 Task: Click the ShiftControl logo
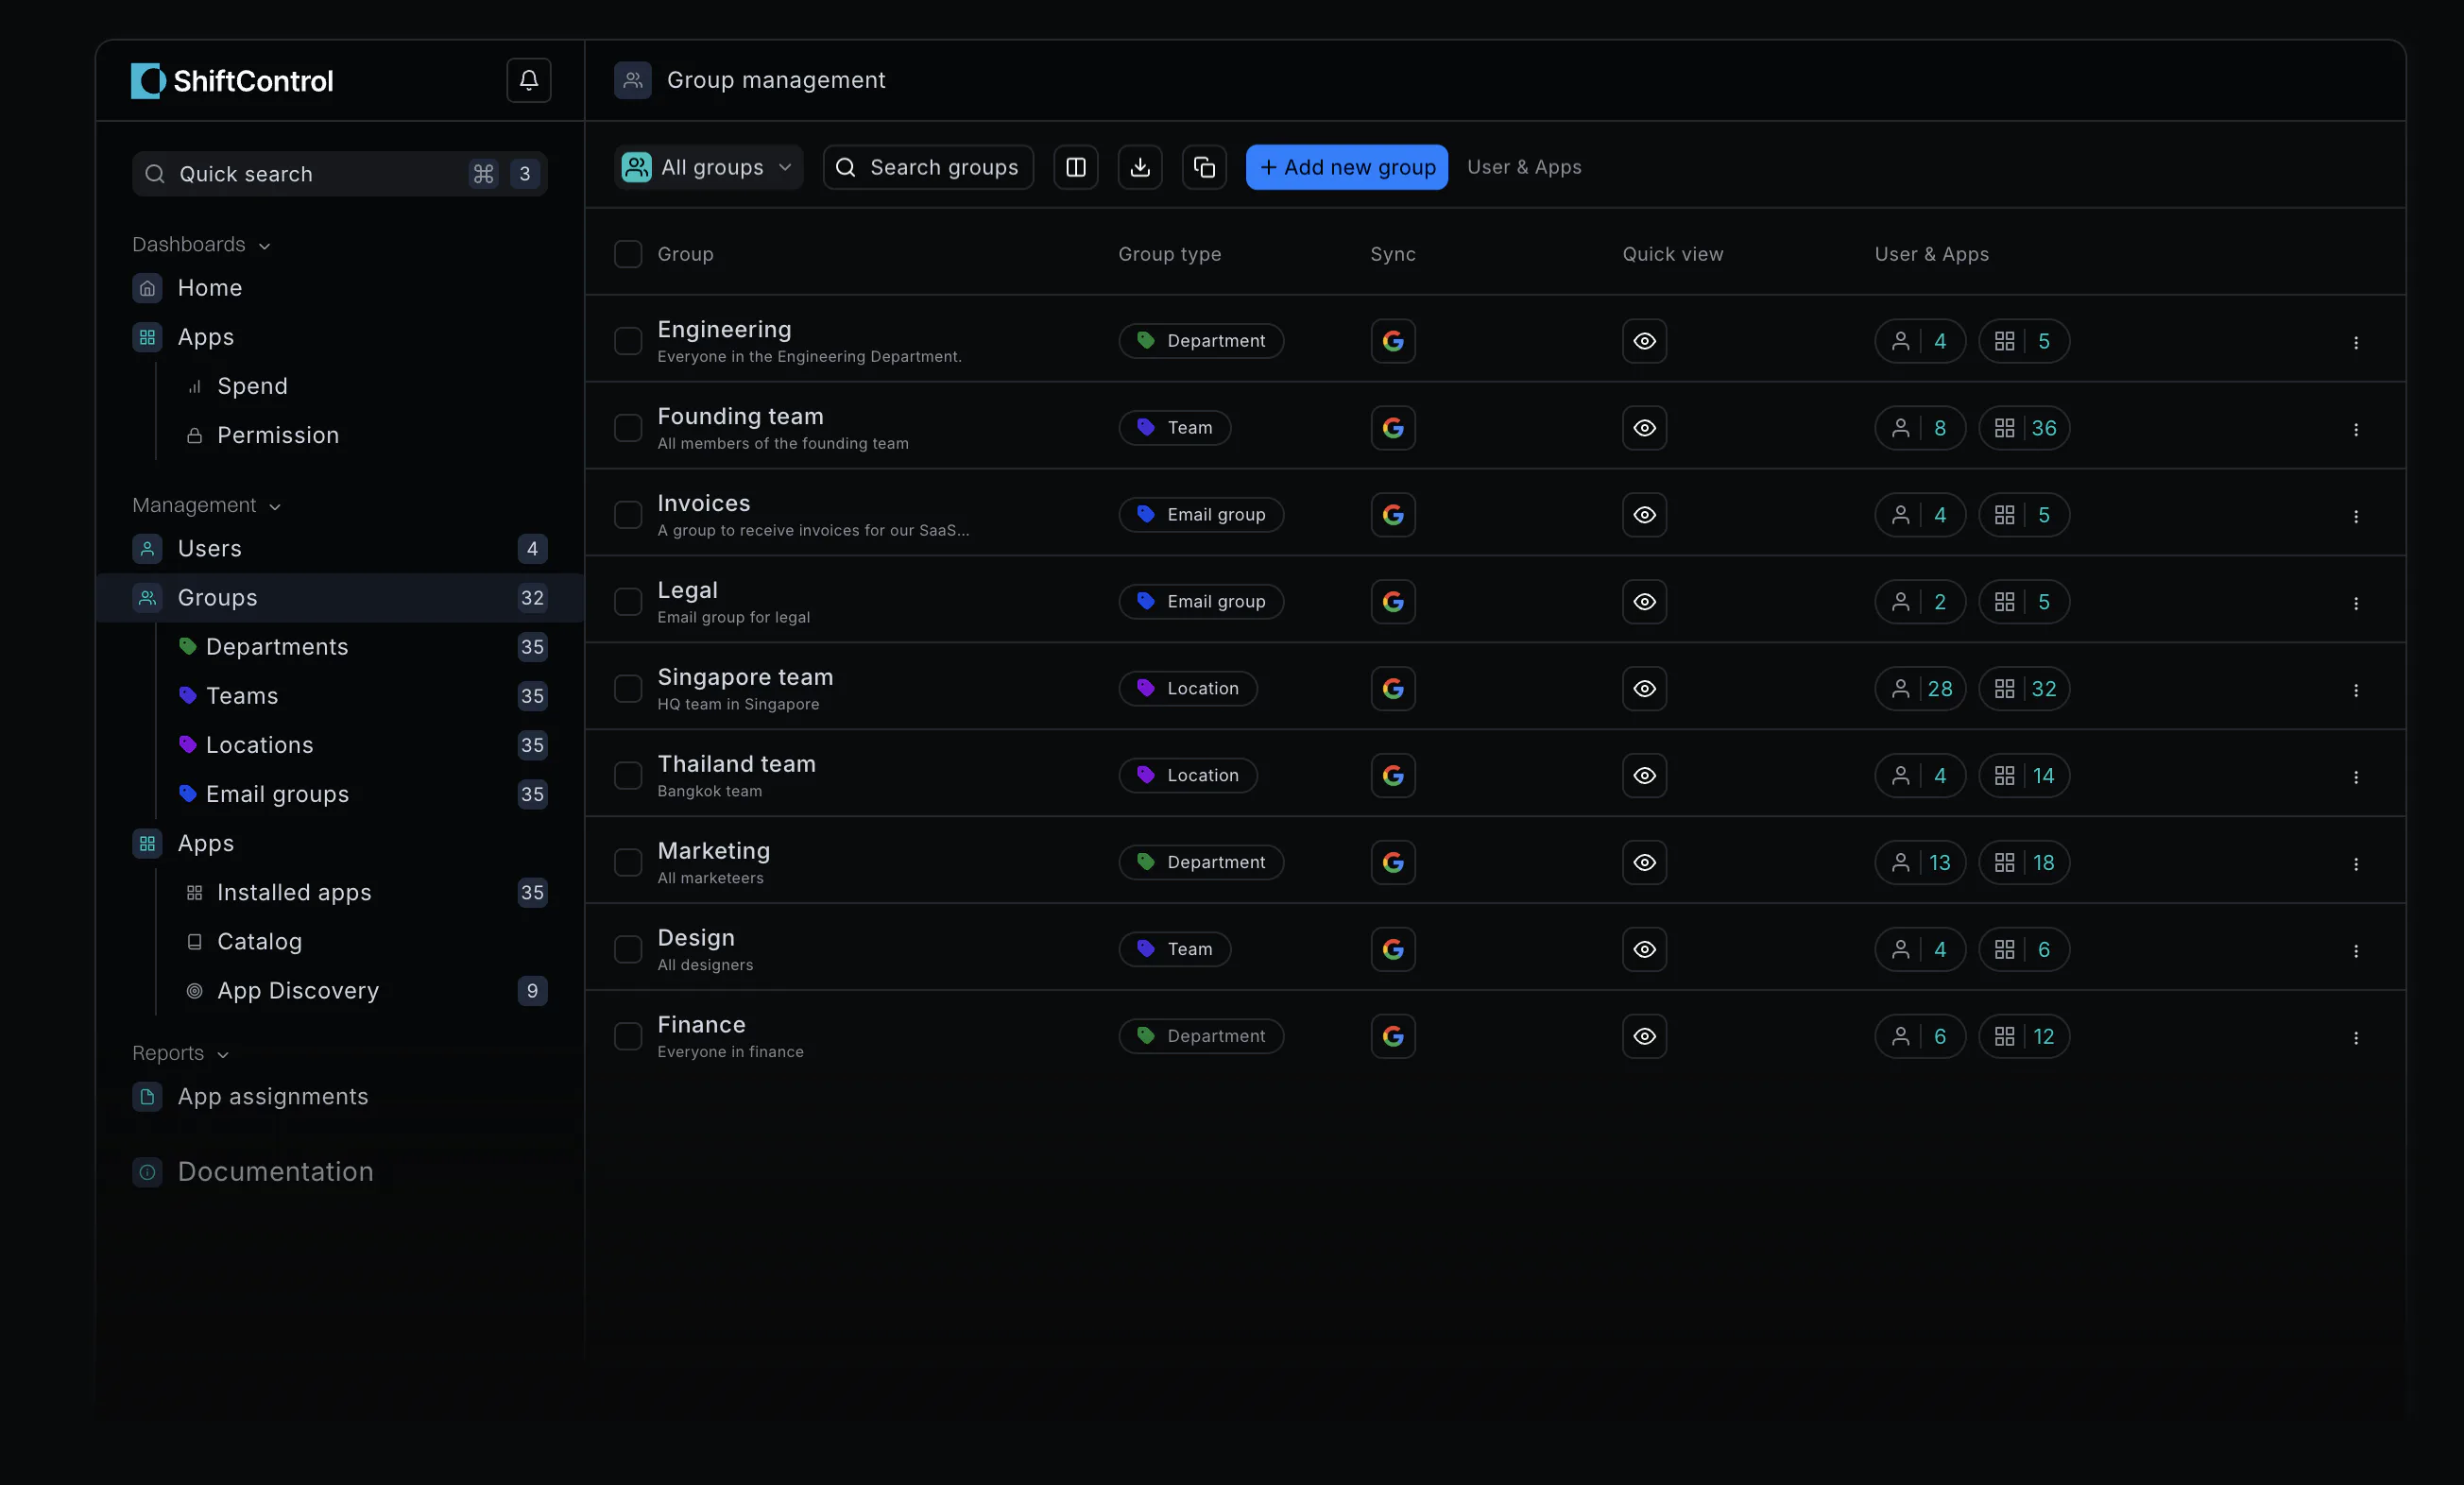point(232,81)
